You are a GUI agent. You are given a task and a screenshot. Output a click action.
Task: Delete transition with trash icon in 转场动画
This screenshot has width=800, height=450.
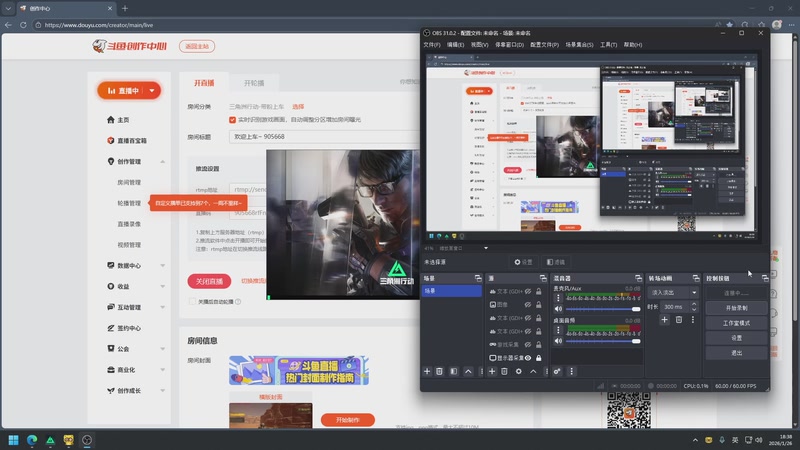[679, 320]
